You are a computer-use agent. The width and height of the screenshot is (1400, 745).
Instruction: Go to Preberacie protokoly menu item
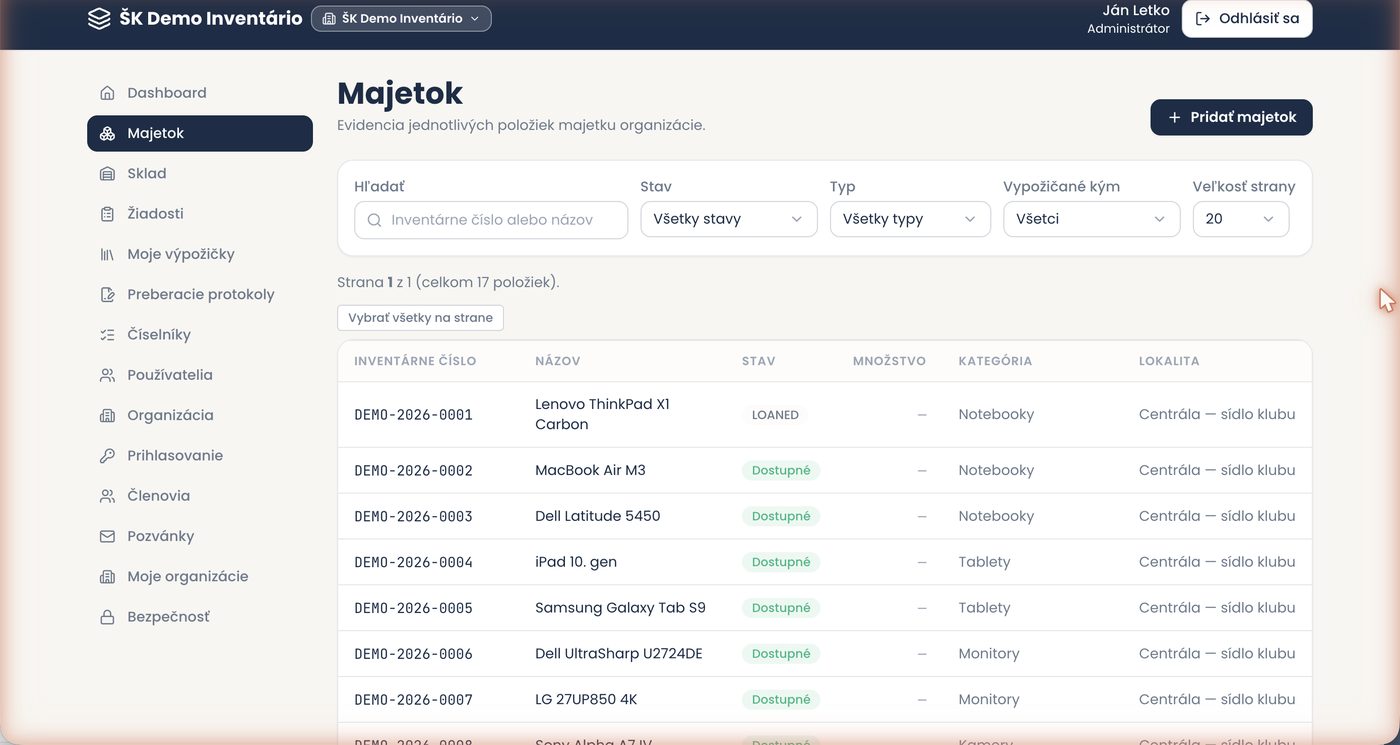200,294
